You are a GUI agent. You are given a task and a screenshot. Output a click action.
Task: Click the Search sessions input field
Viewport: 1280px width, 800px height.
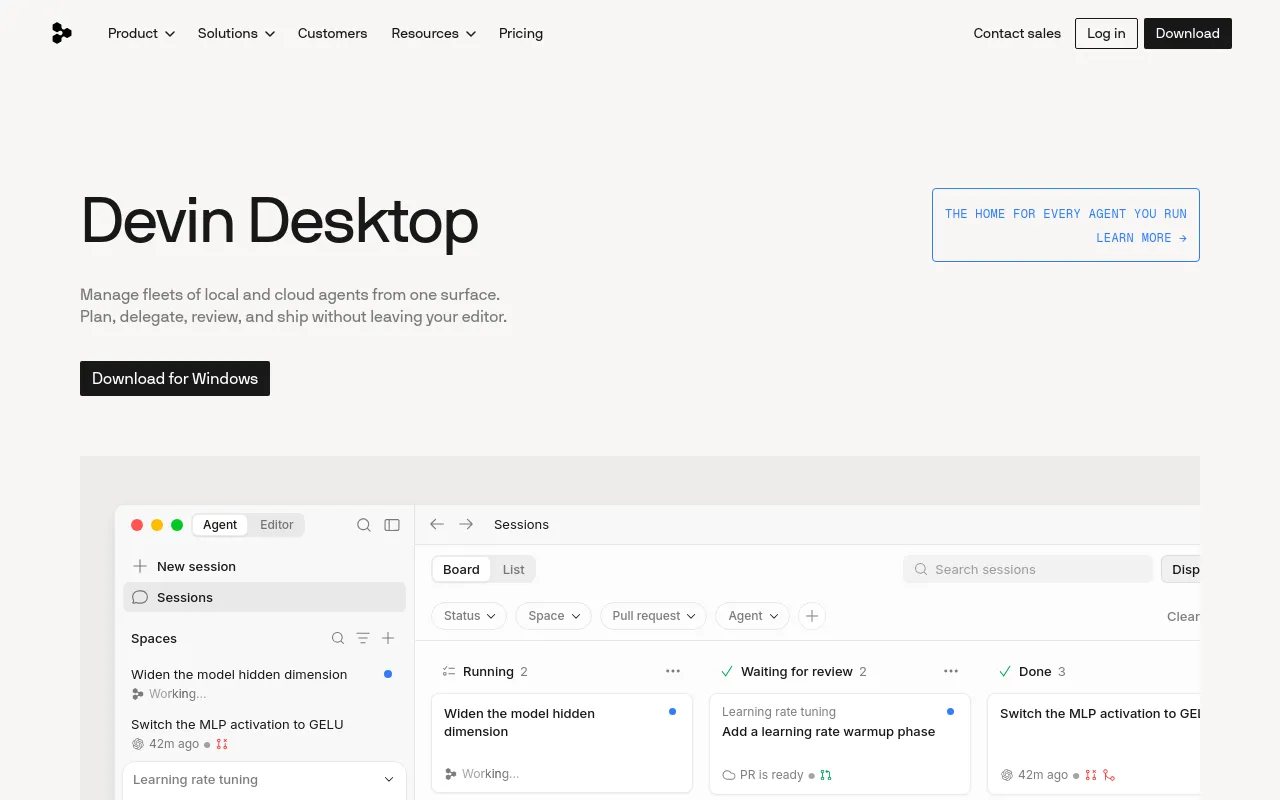(x=1028, y=569)
